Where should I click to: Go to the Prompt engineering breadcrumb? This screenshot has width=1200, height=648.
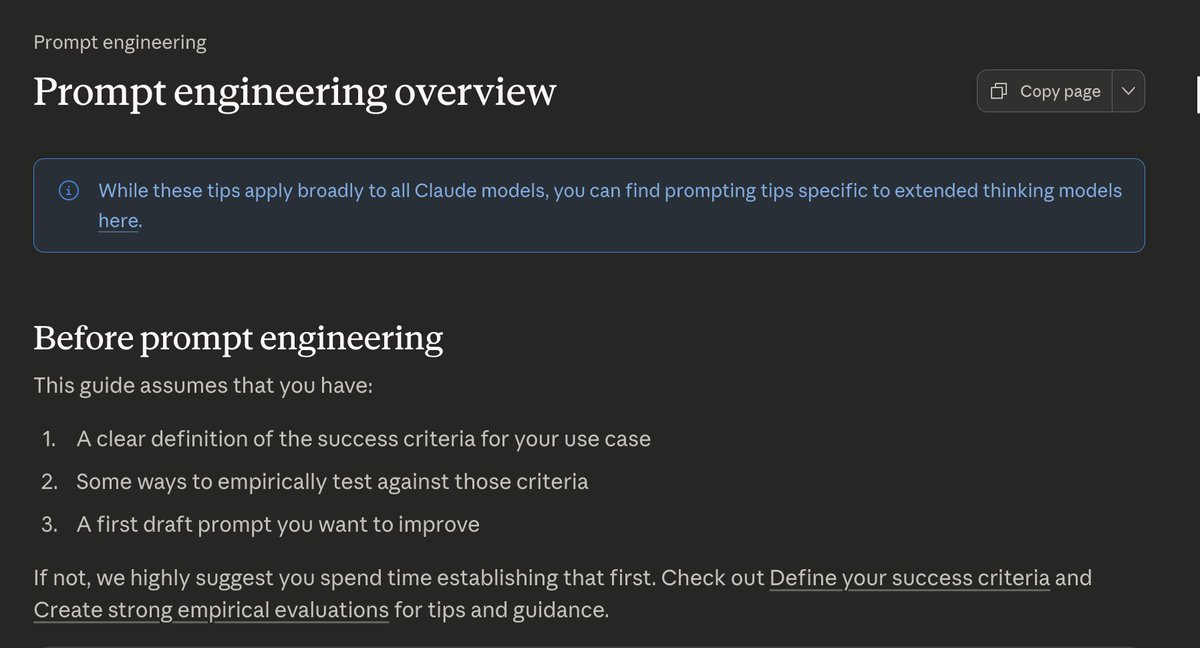click(x=120, y=42)
